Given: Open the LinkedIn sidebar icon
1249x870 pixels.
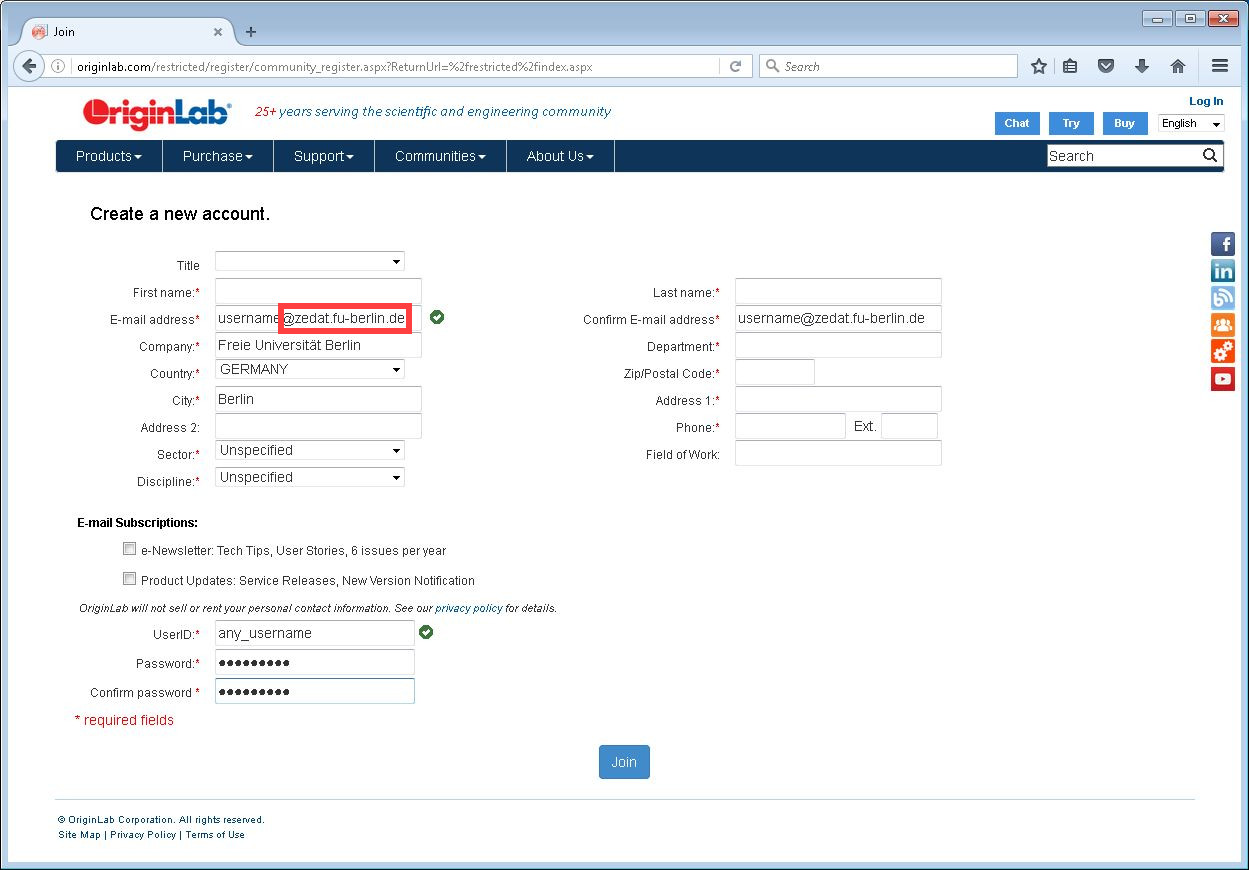Looking at the screenshot, I should click(x=1222, y=271).
